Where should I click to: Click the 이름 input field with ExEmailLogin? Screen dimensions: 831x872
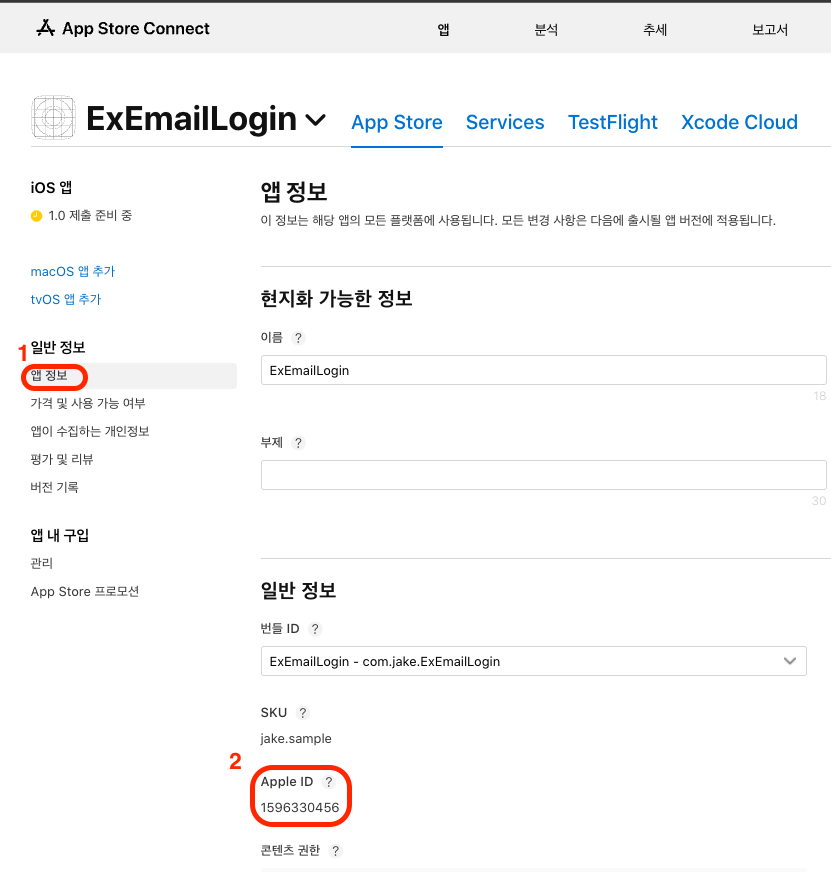point(543,370)
